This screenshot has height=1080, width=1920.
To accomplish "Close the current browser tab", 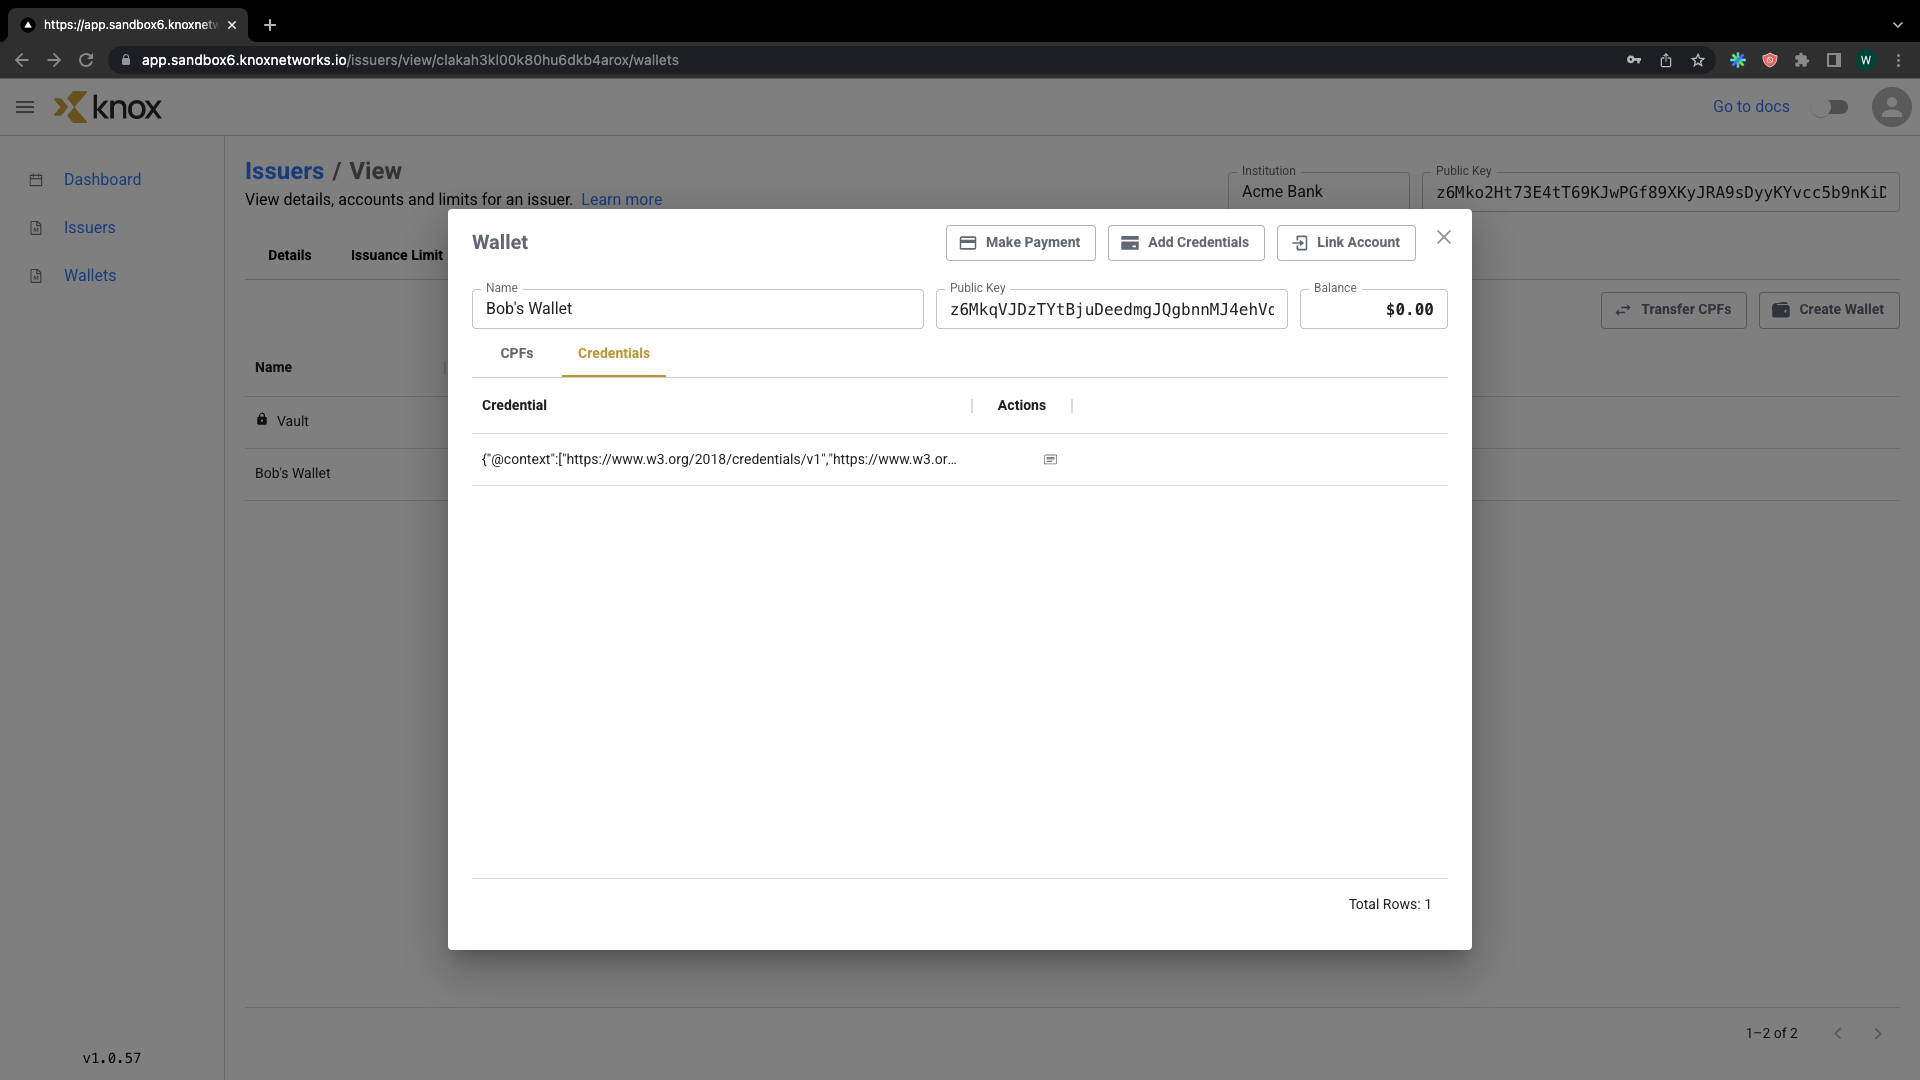I will click(232, 25).
